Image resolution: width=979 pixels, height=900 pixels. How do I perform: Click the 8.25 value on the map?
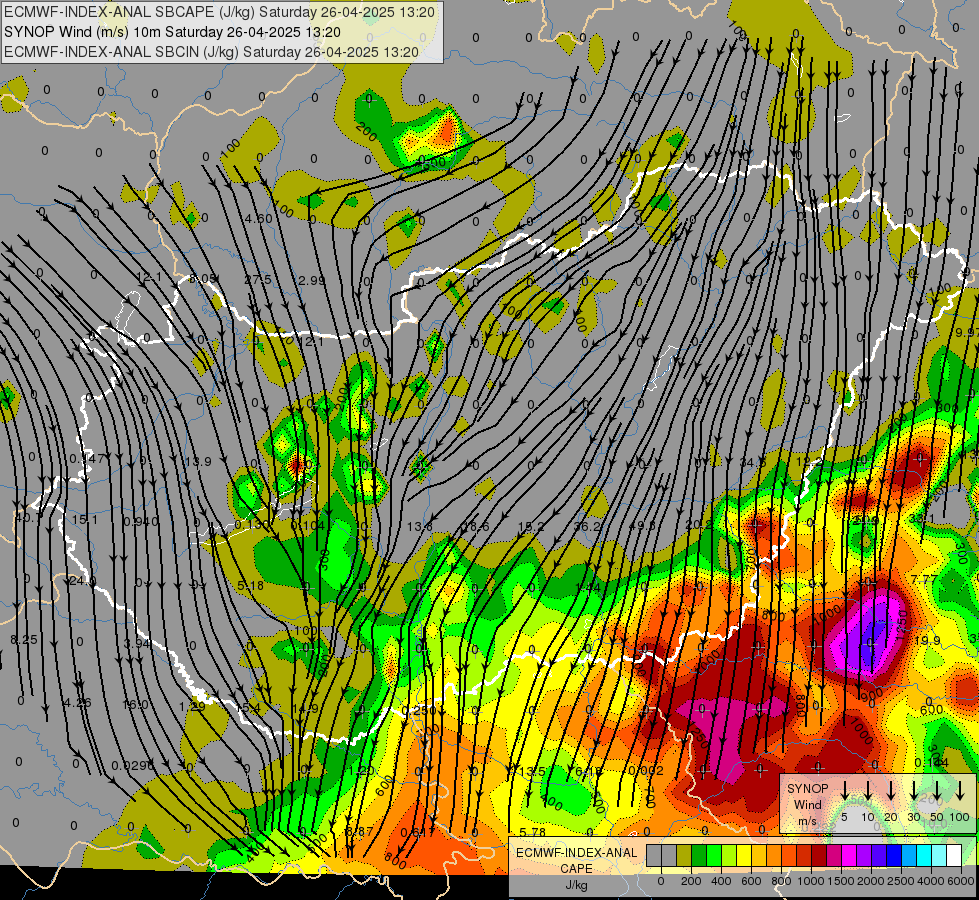coord(24,640)
